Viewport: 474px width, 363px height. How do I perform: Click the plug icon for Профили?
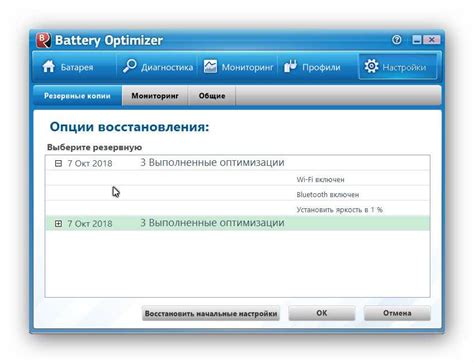290,66
